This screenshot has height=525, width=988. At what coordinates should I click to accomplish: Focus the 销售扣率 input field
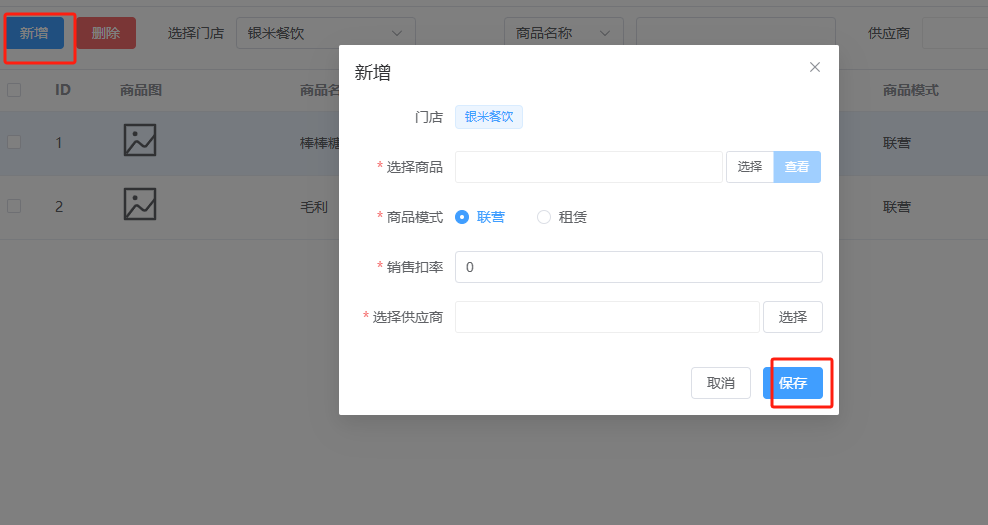click(x=638, y=267)
